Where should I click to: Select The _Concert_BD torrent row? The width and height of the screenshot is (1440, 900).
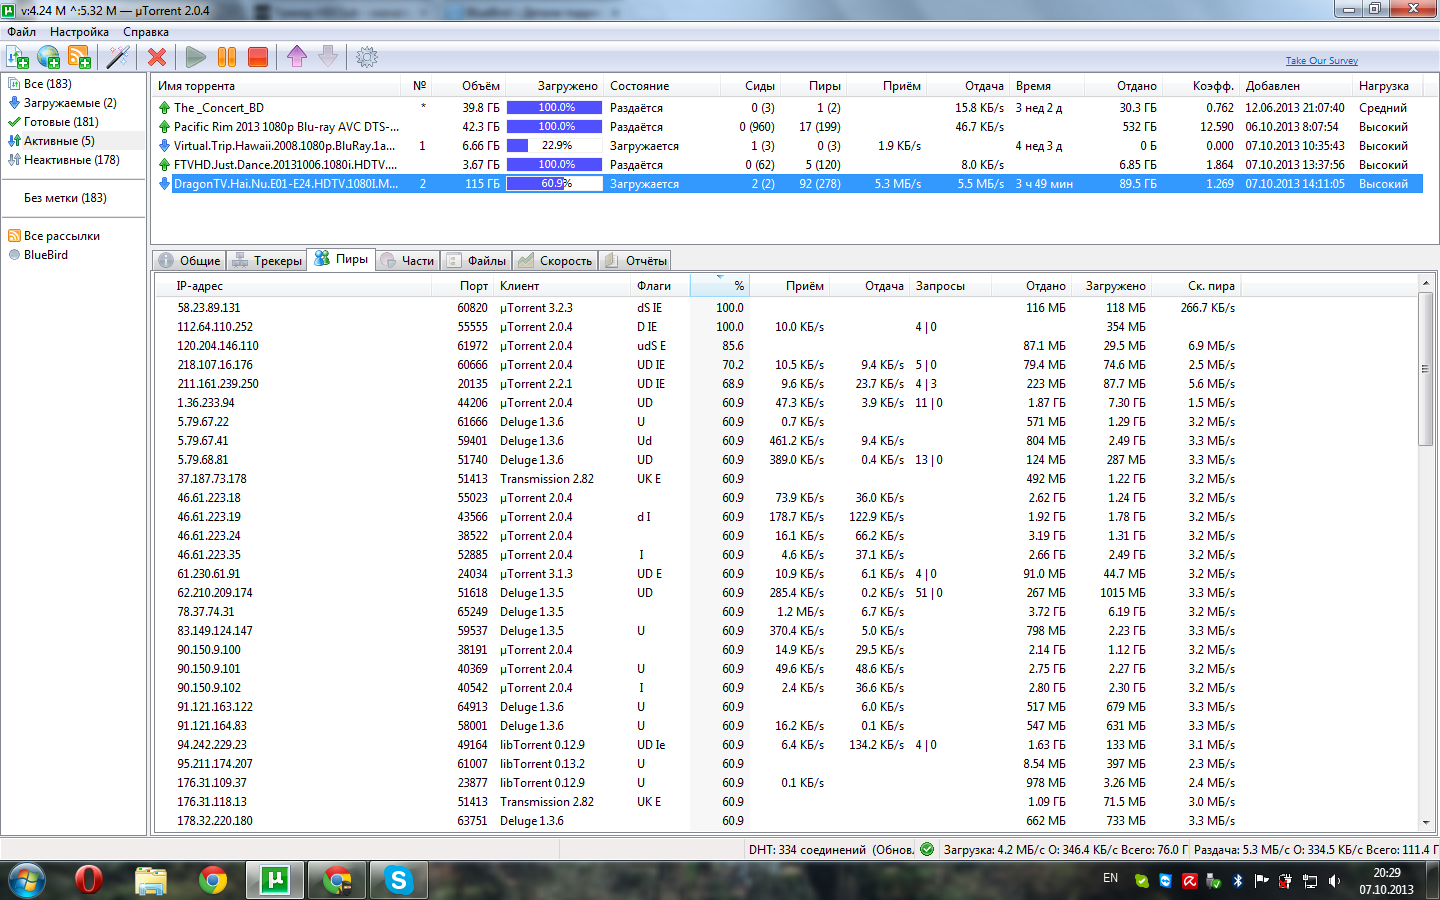(788, 108)
